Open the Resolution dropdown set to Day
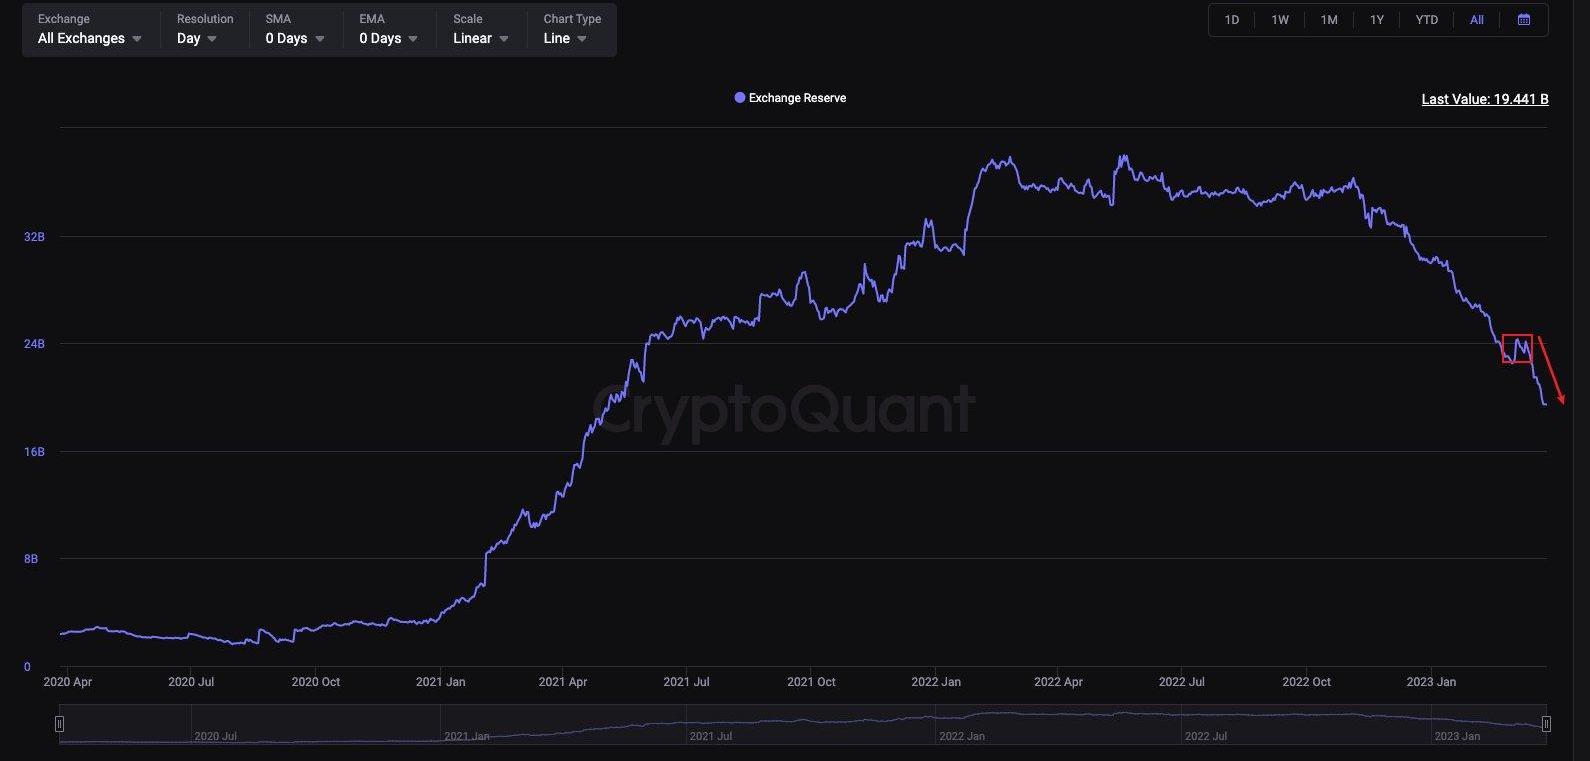Image resolution: width=1590 pixels, height=761 pixels. (197, 38)
